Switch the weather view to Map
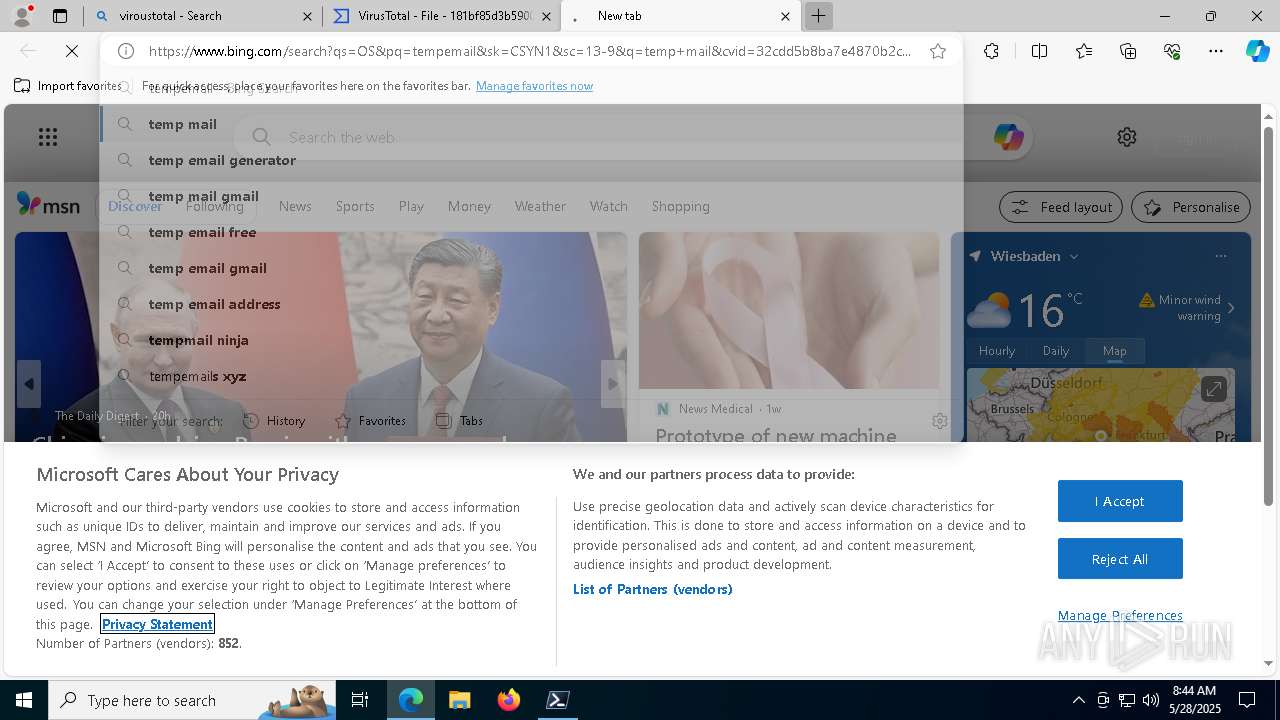 [x=1115, y=351]
